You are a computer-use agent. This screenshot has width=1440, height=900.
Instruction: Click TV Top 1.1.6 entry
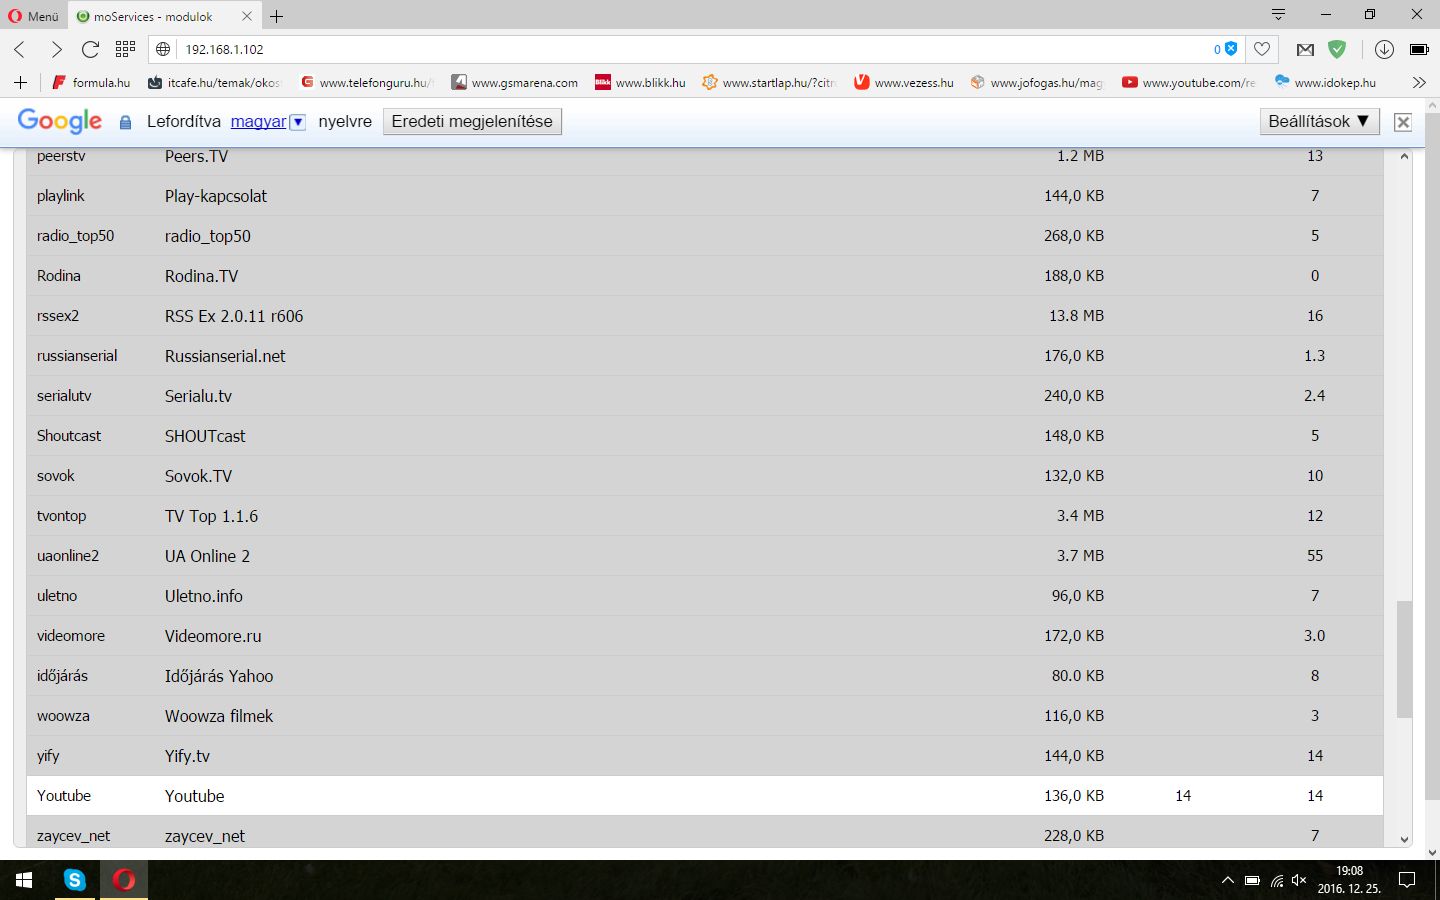click(x=211, y=516)
